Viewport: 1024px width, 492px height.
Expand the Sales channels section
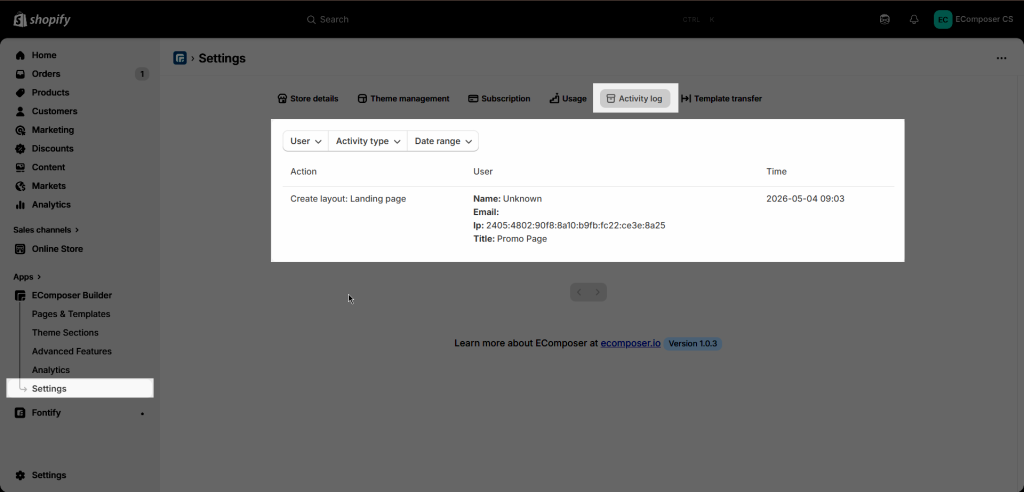point(46,230)
